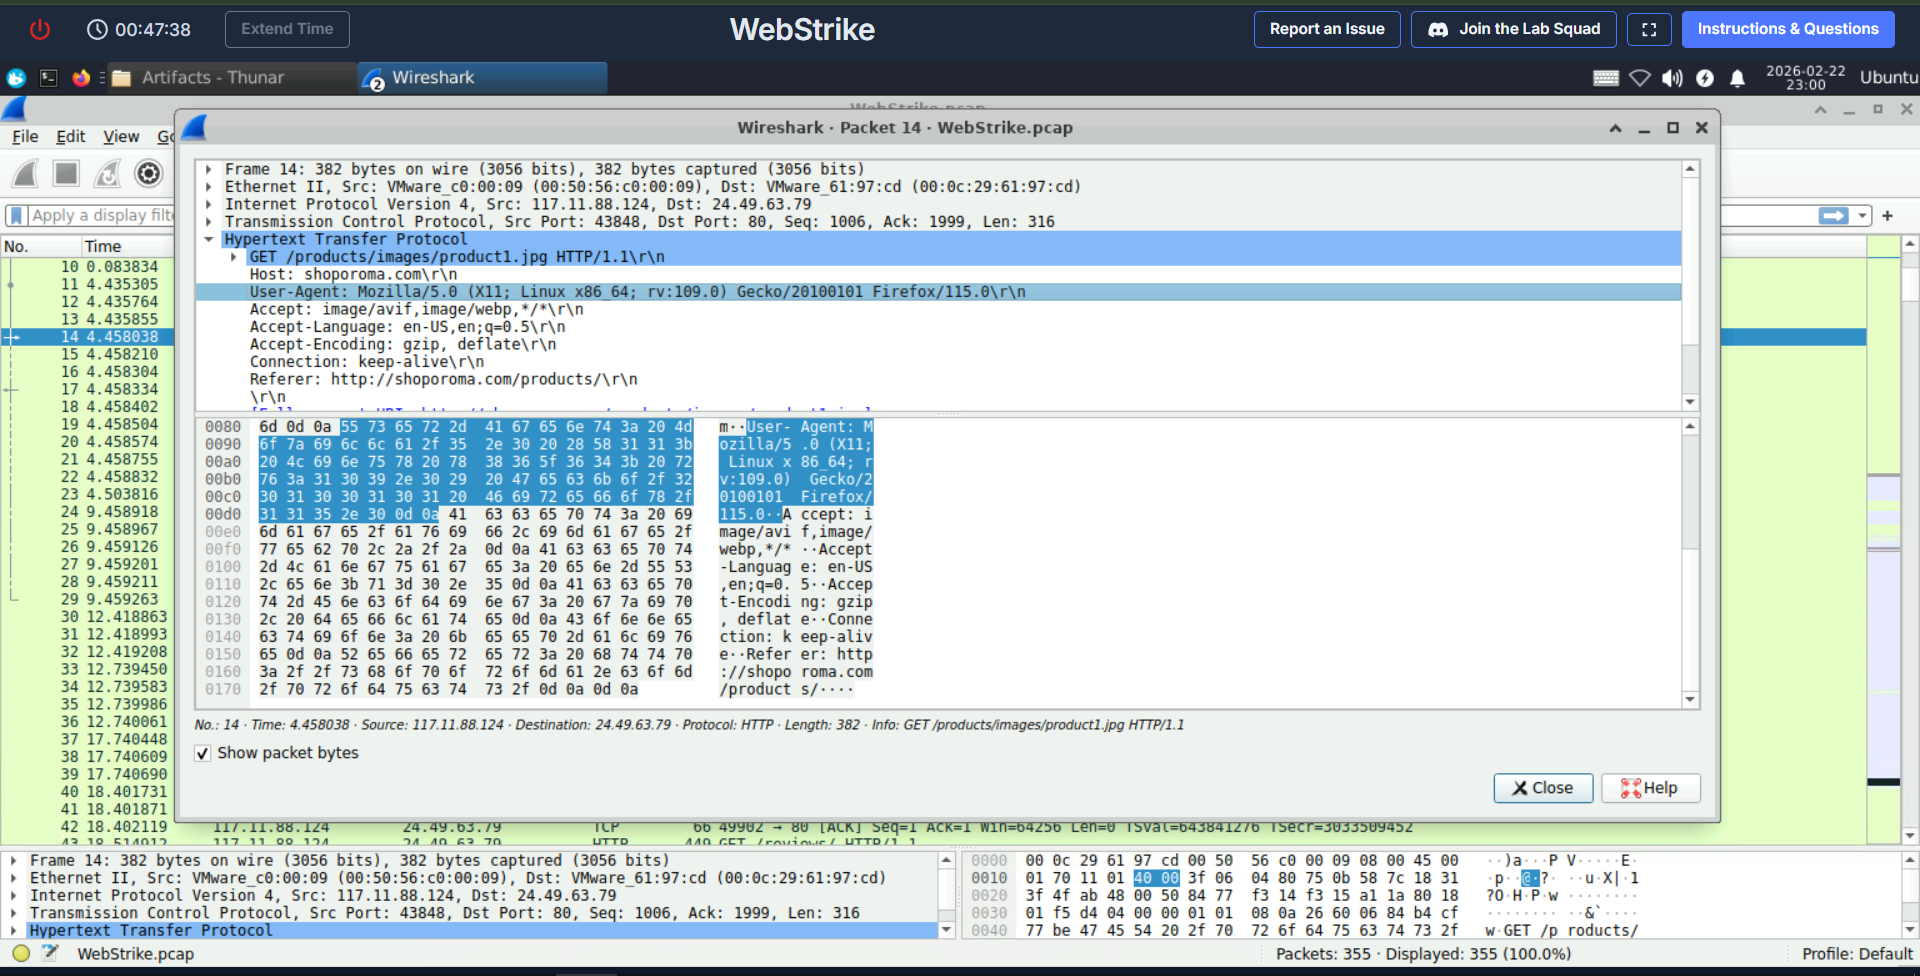Click Join the Lab Squad button

point(1514,29)
